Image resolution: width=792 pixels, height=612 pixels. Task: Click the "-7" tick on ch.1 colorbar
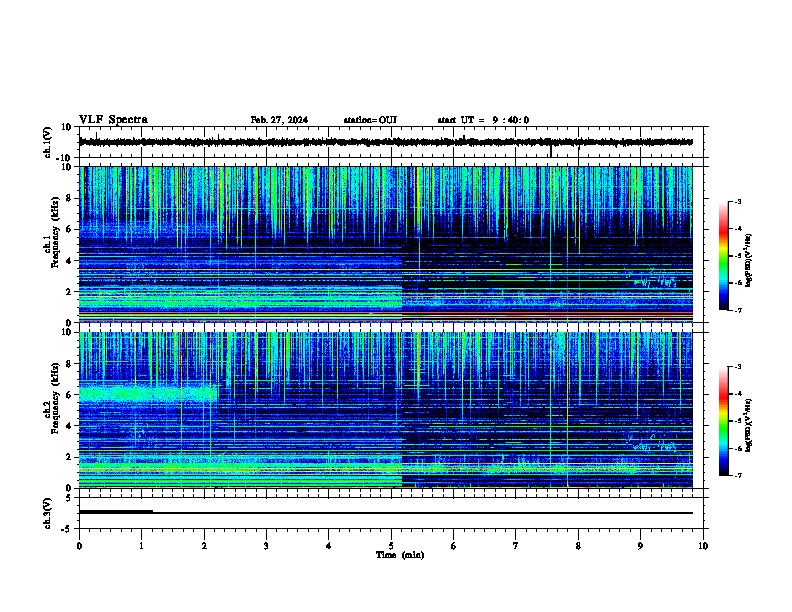click(x=737, y=310)
